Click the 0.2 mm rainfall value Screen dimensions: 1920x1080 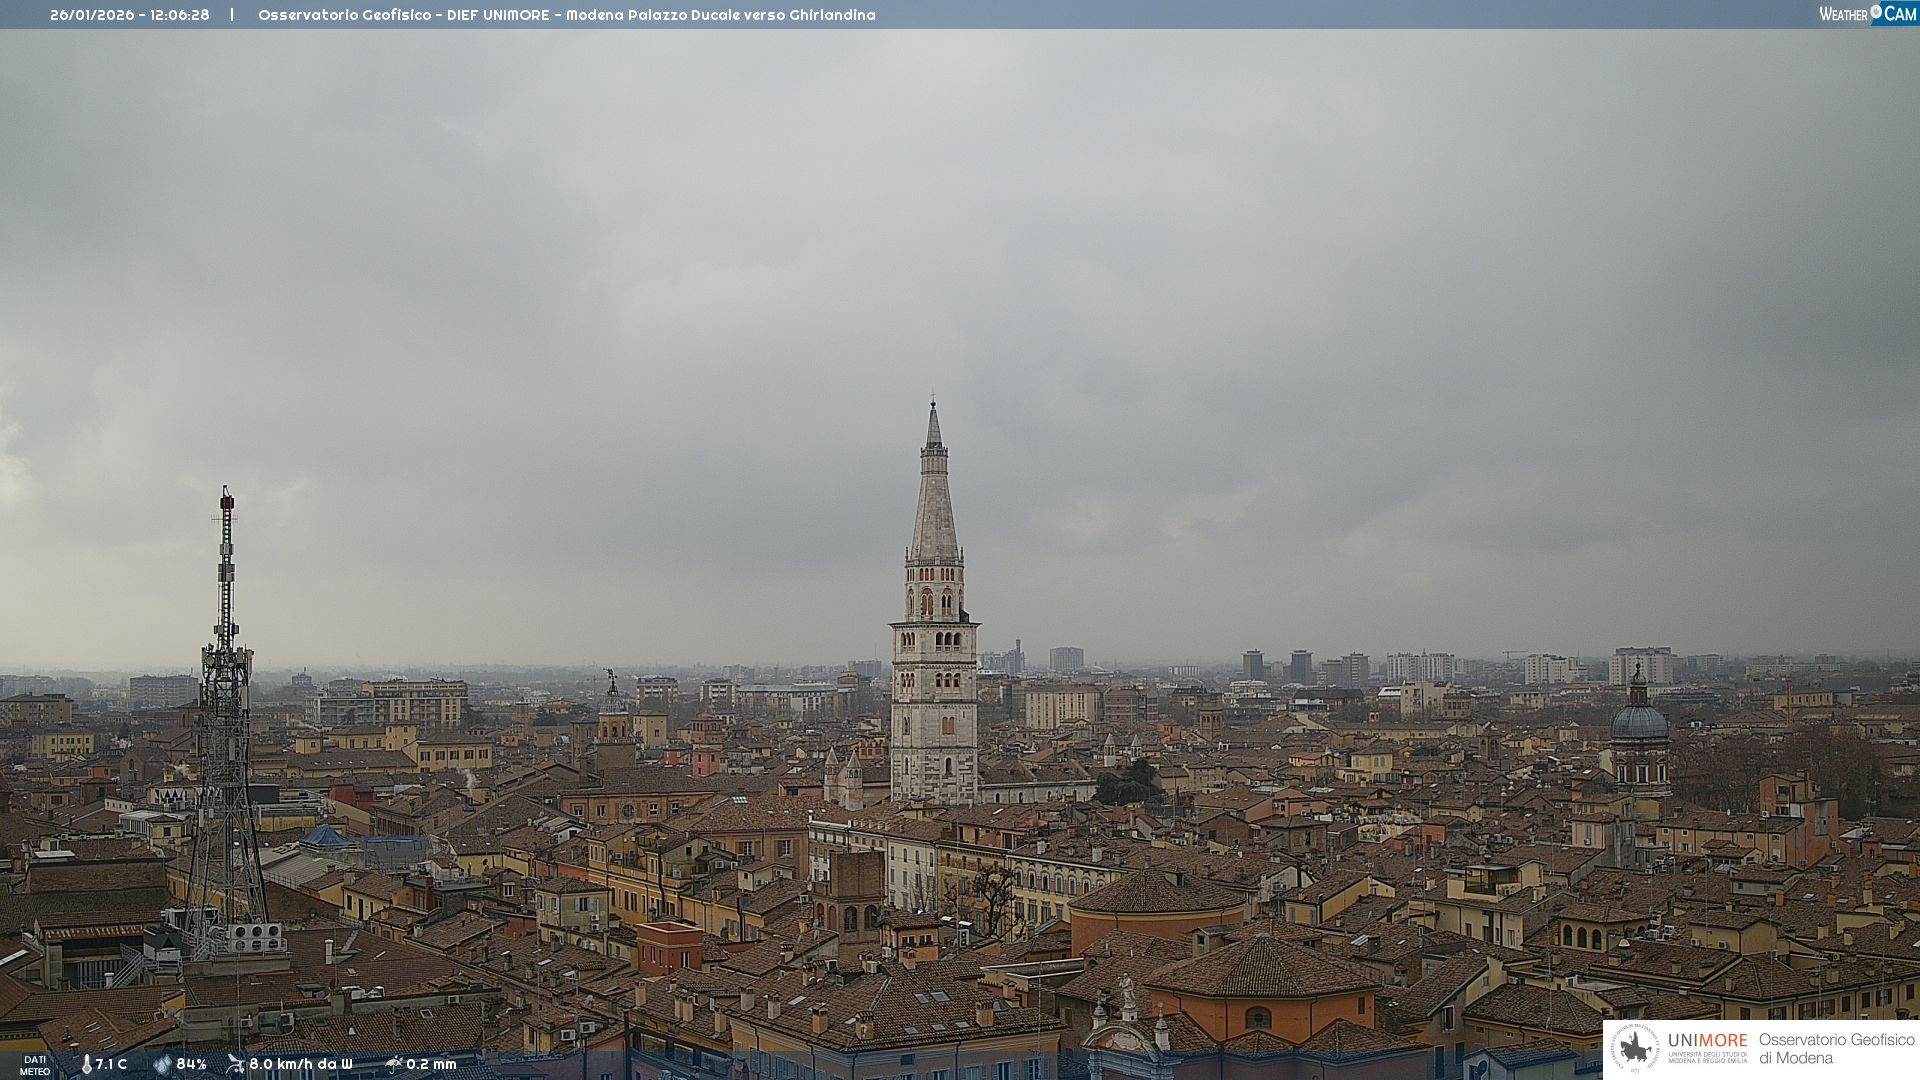(431, 1064)
